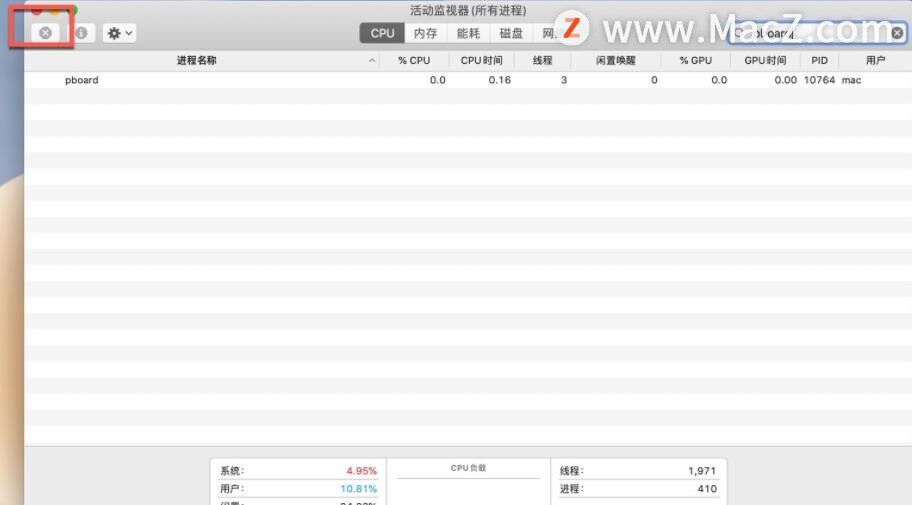Click the quit process (X) toolbar button

point(45,33)
